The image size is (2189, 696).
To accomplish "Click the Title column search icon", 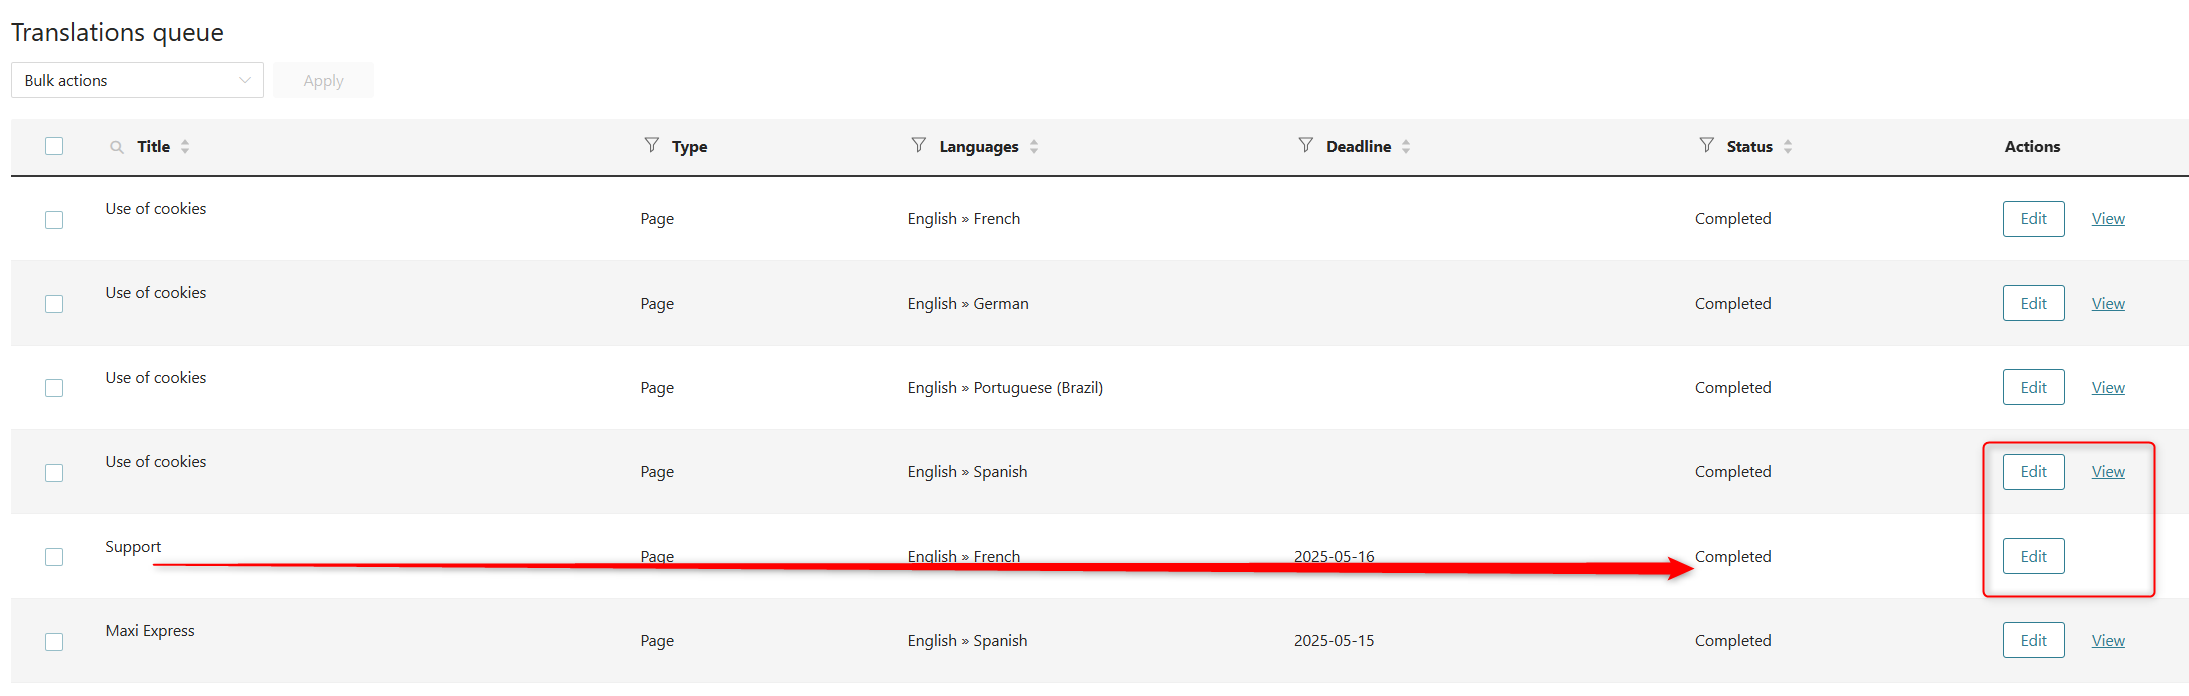I will pos(117,147).
